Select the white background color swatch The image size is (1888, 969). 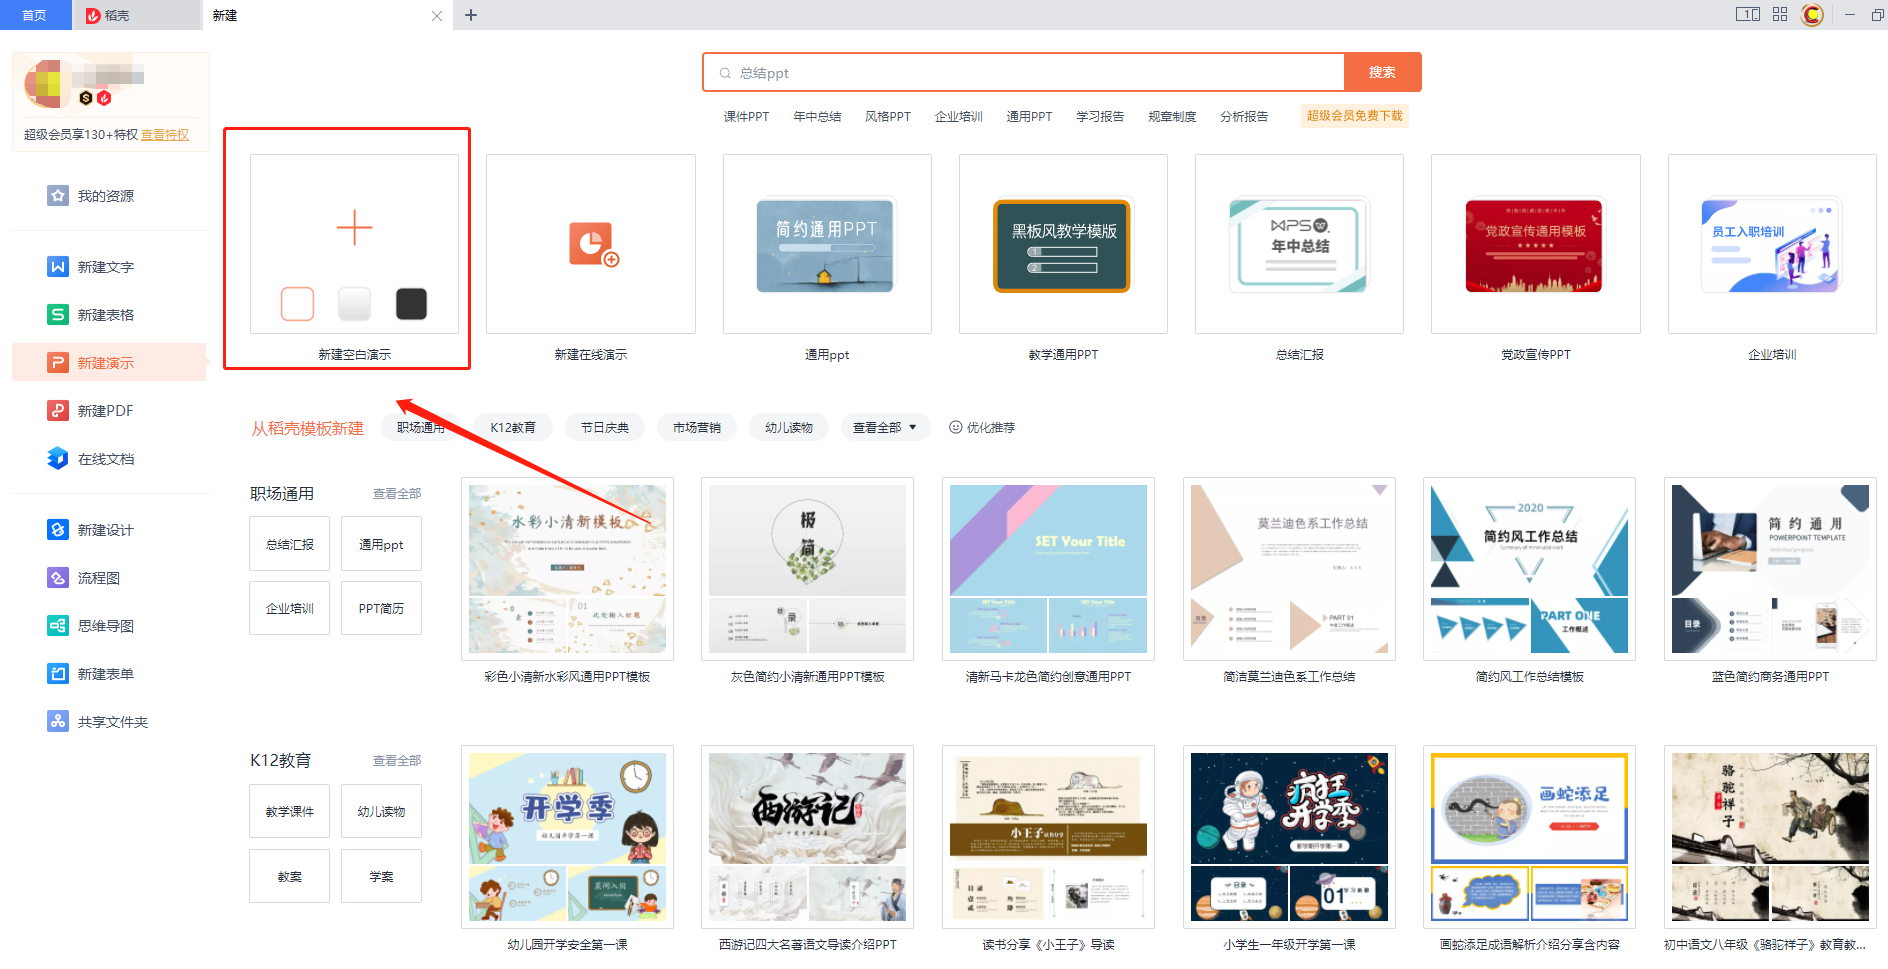[297, 304]
